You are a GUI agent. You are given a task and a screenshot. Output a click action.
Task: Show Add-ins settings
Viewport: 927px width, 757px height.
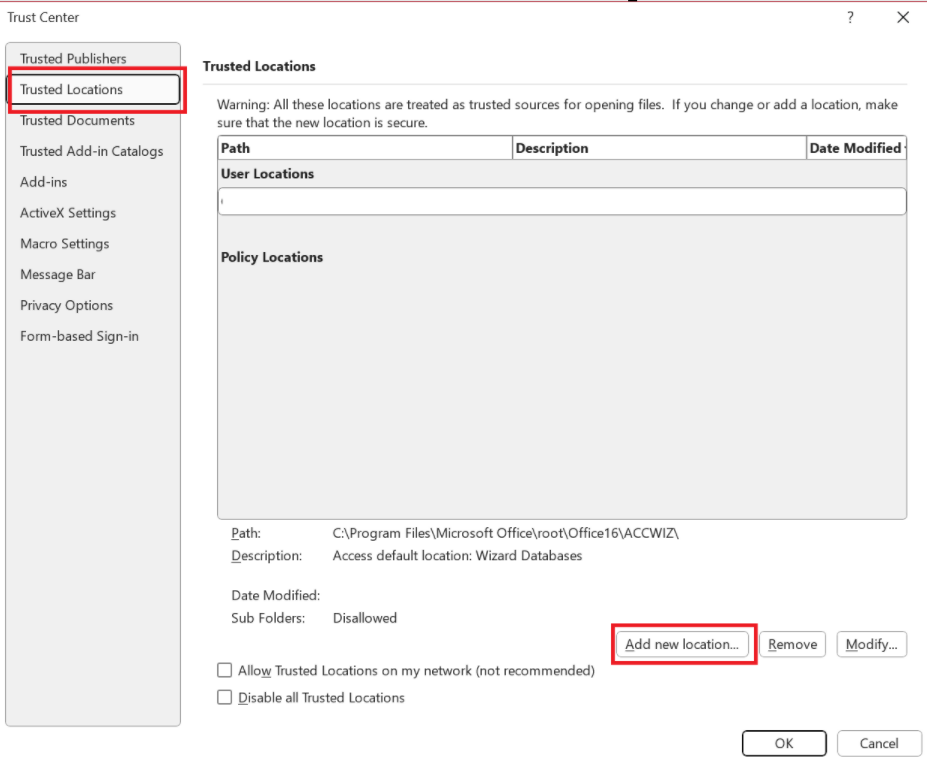[44, 182]
